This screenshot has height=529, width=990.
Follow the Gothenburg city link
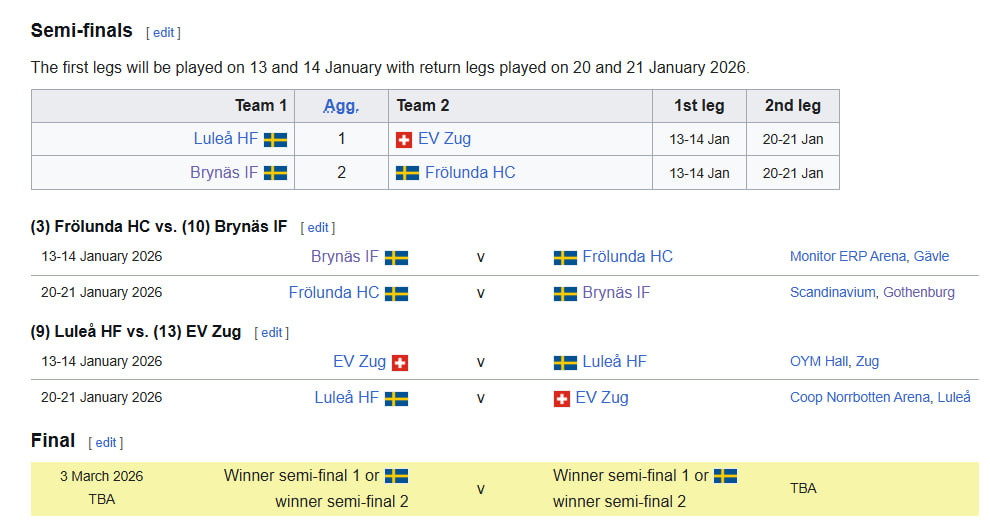click(x=920, y=293)
